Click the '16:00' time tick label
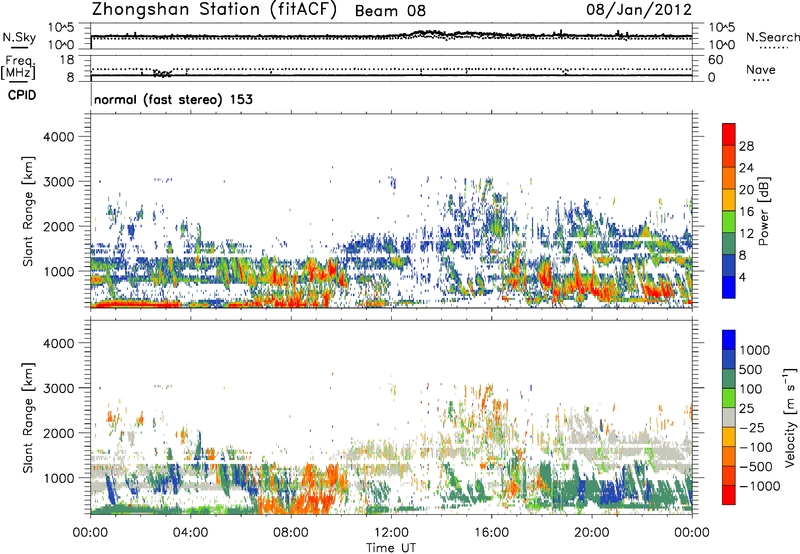The height and width of the screenshot is (554, 800). pyautogui.click(x=491, y=533)
